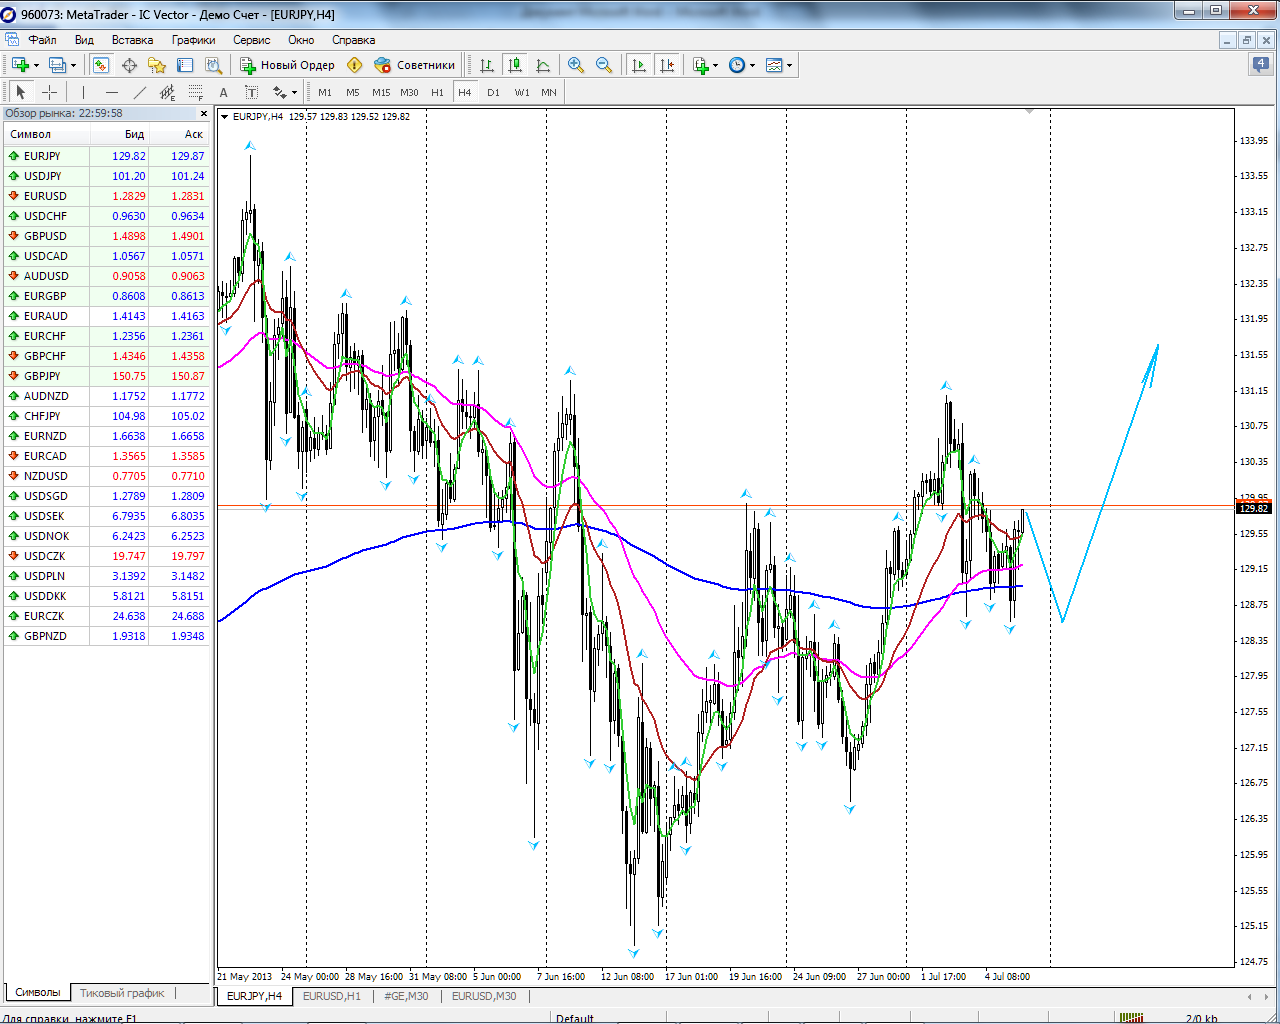This screenshot has width=1280, height=1024.
Task: Select GBPUSD row in market watch
Action: (46, 236)
